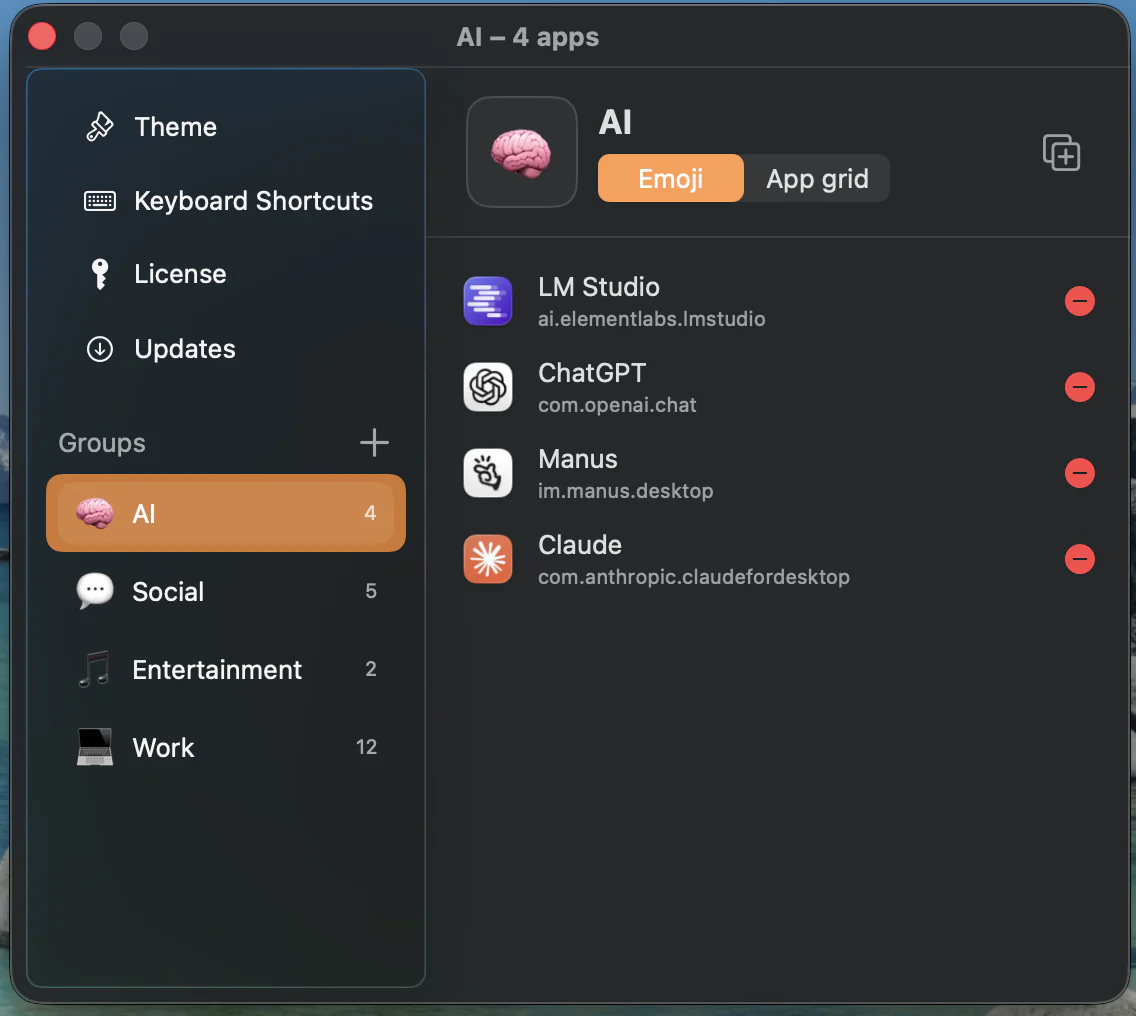Open Keyboard Shortcuts settings

(225, 201)
